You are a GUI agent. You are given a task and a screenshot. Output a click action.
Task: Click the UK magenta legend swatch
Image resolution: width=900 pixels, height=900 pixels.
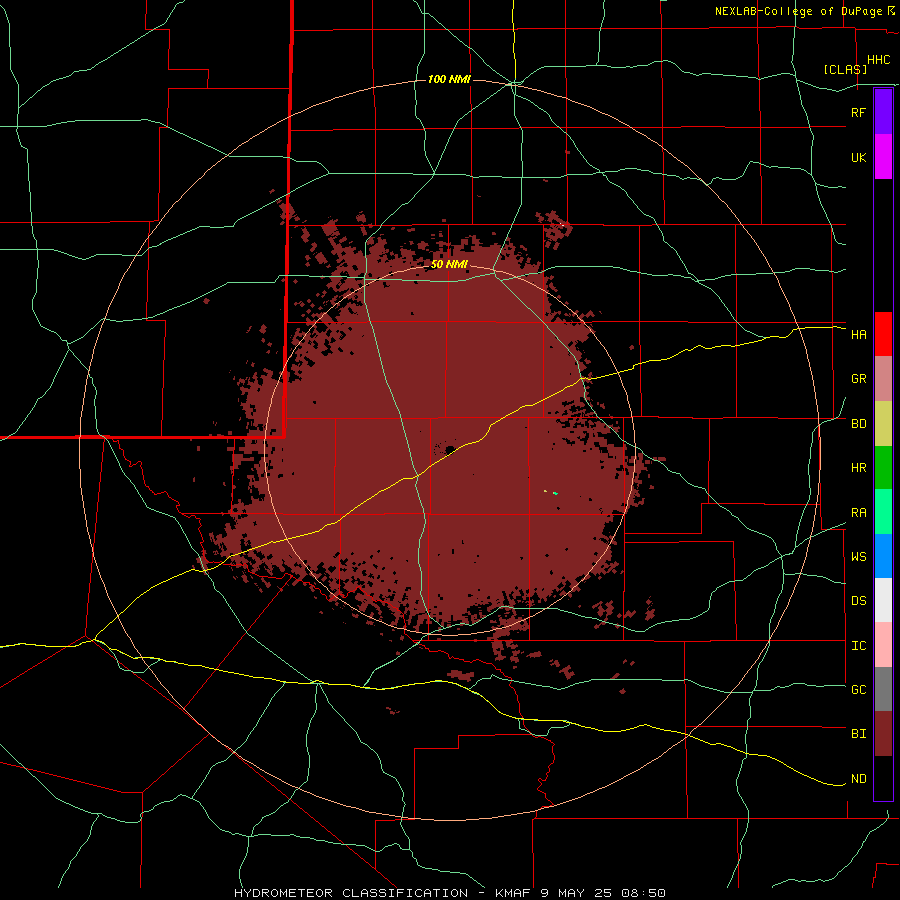coord(883,157)
